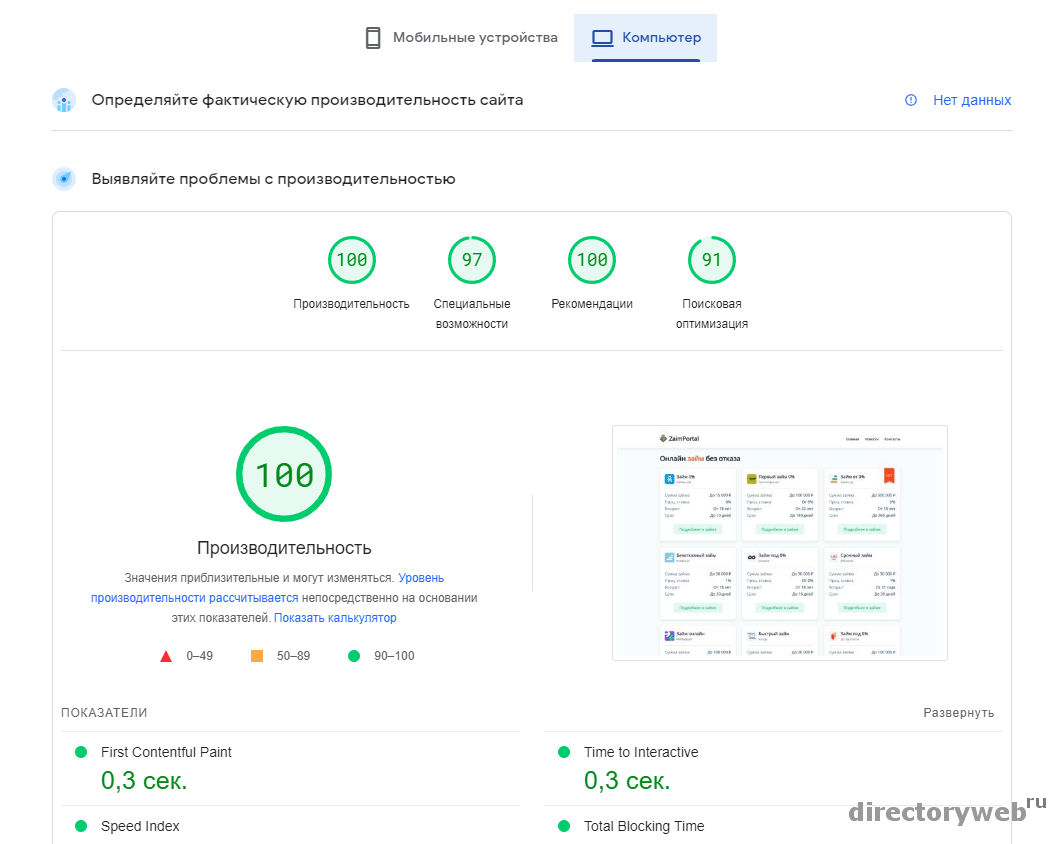Expand the Time to Interactive metric
The width and height of the screenshot is (1055, 844).
(641, 752)
